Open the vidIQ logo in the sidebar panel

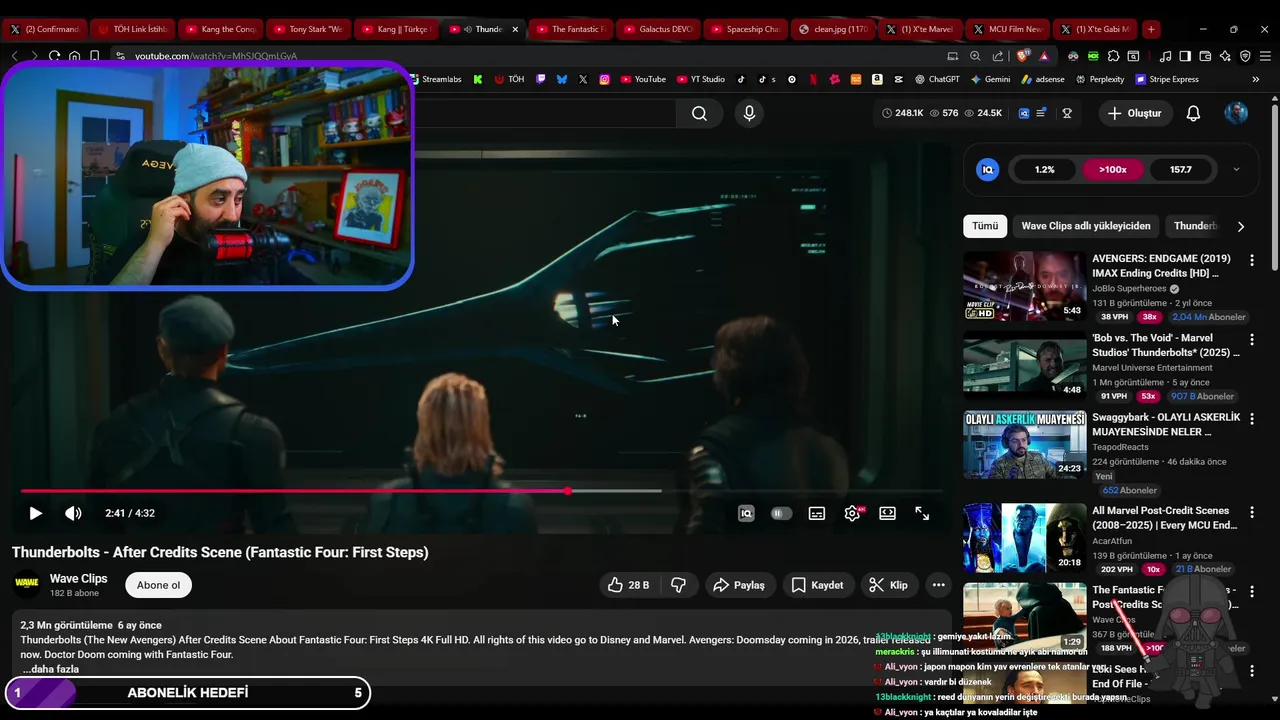pyautogui.click(x=988, y=170)
